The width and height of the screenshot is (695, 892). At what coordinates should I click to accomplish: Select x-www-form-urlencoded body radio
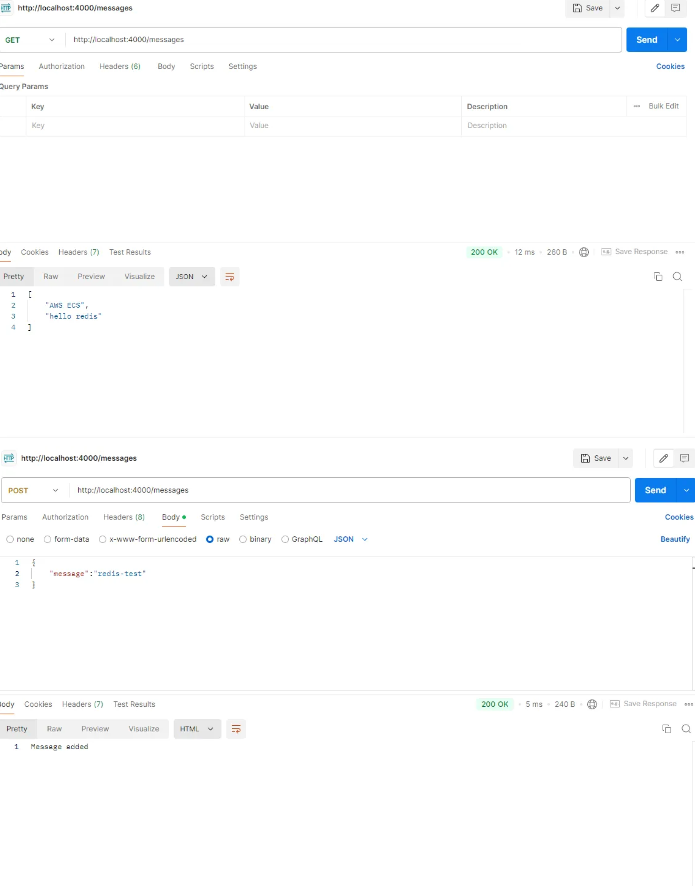pyautogui.click(x=102, y=539)
